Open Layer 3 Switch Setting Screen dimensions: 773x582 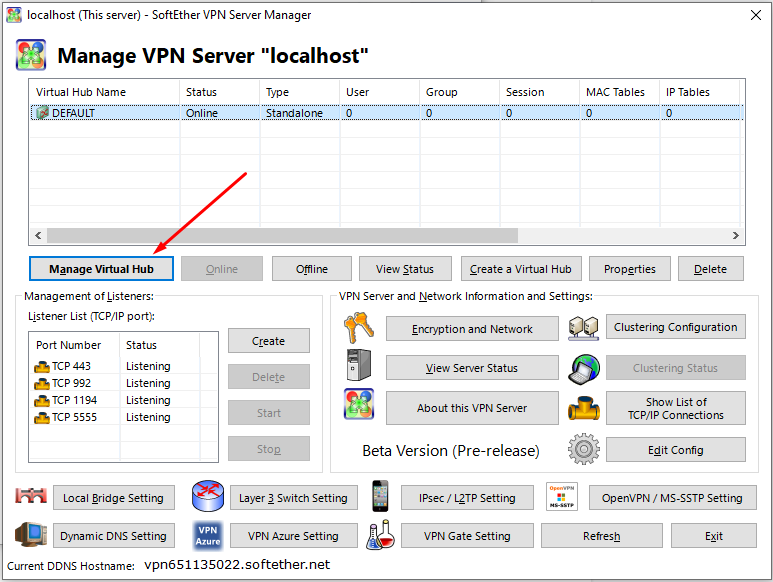(x=293, y=498)
